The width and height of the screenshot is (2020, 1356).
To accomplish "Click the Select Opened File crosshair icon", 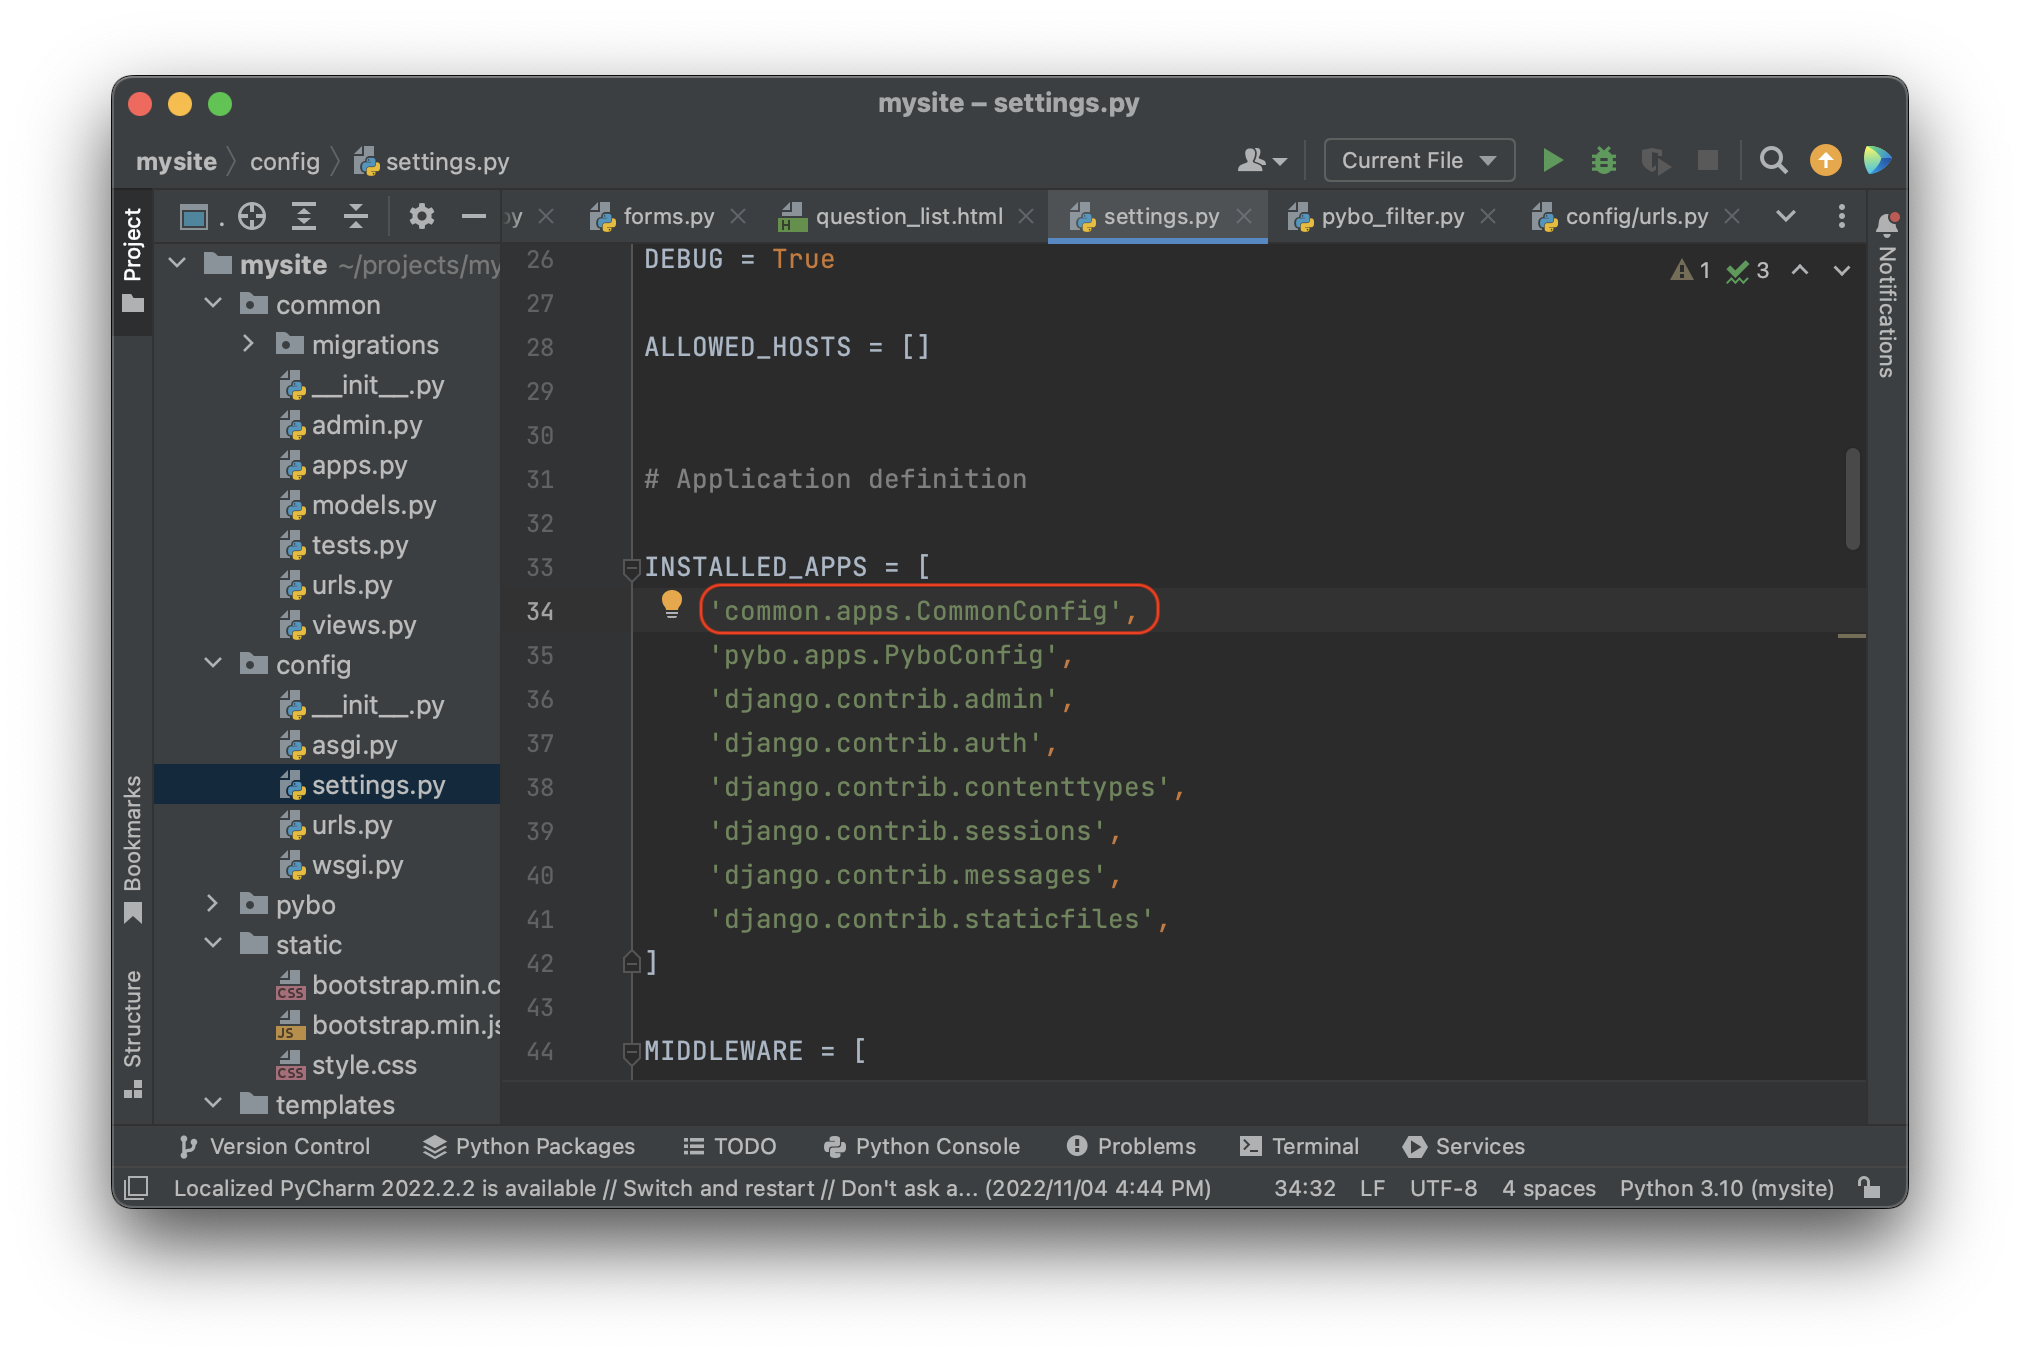I will click(252, 216).
